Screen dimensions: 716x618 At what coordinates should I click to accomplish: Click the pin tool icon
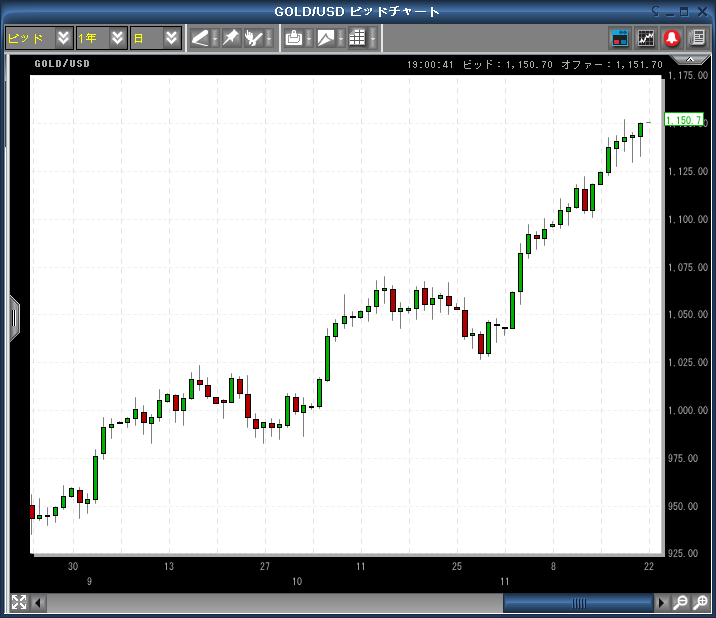[230, 38]
